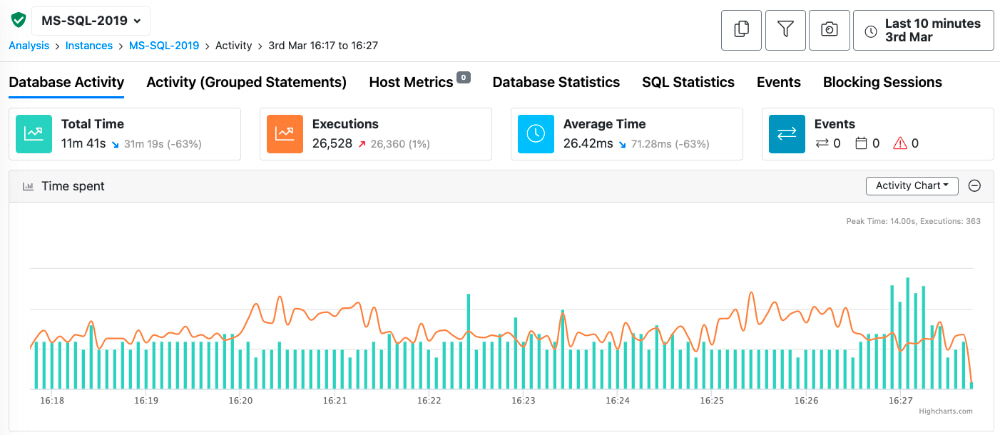Click the Events arrows tile icon

click(x=786, y=134)
